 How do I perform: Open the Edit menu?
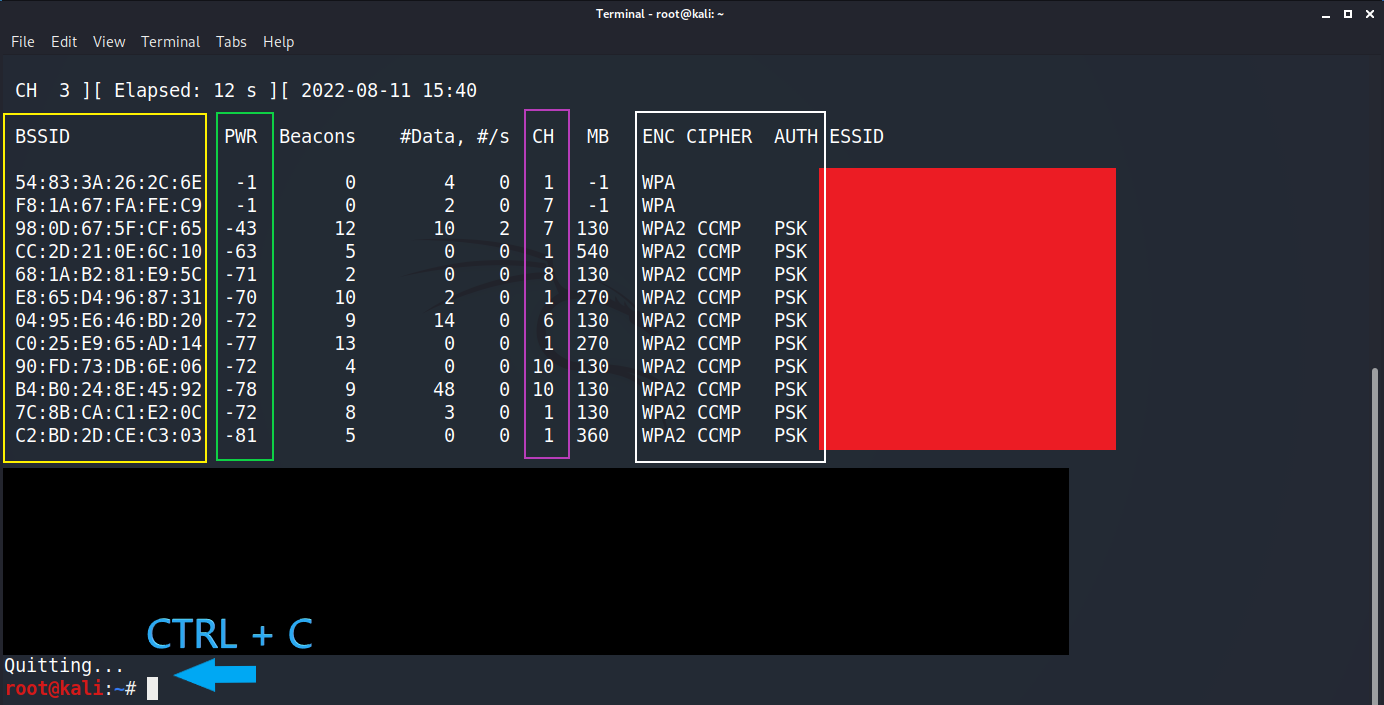pyautogui.click(x=64, y=42)
